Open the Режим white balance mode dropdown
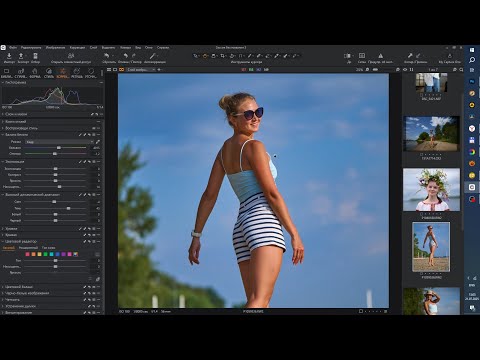This screenshot has height=360, width=480. [59, 142]
